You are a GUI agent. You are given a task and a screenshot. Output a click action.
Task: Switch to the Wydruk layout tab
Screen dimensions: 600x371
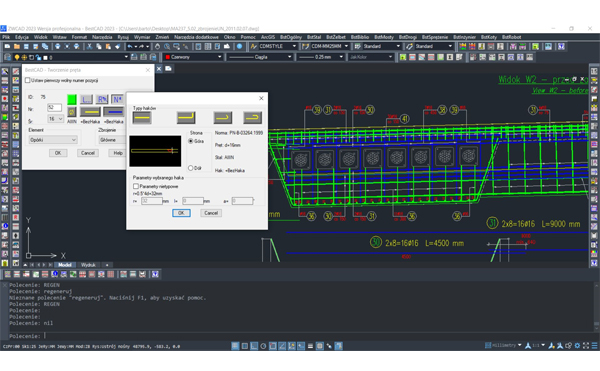[x=88, y=265]
